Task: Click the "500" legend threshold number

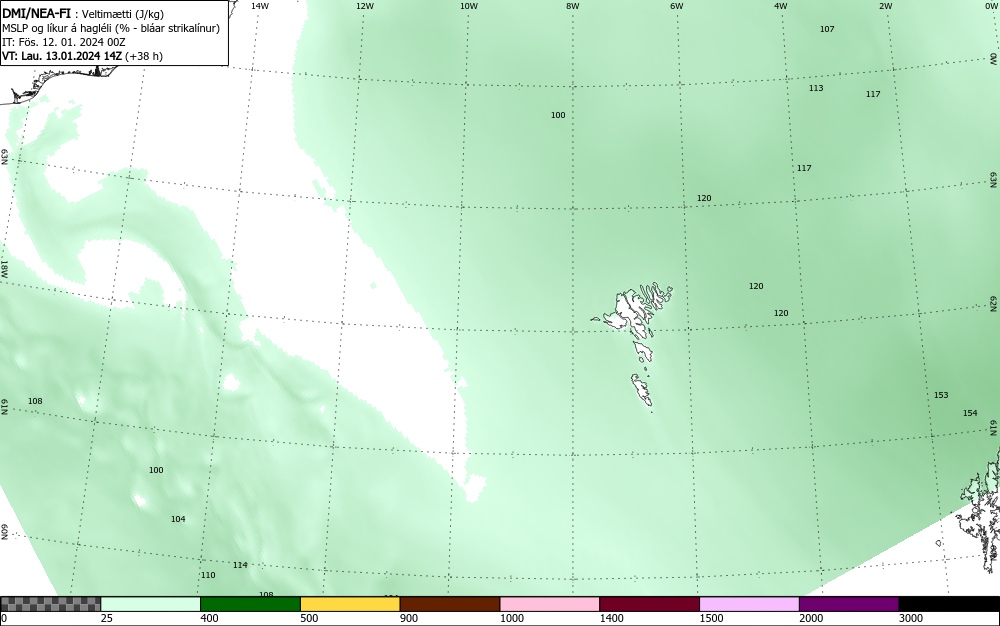Action: point(309,618)
